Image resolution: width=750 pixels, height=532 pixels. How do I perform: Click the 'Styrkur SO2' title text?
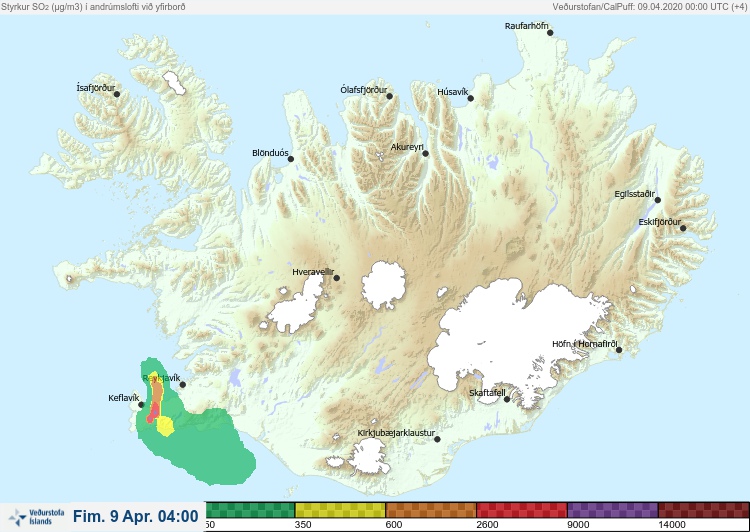click(93, 7)
